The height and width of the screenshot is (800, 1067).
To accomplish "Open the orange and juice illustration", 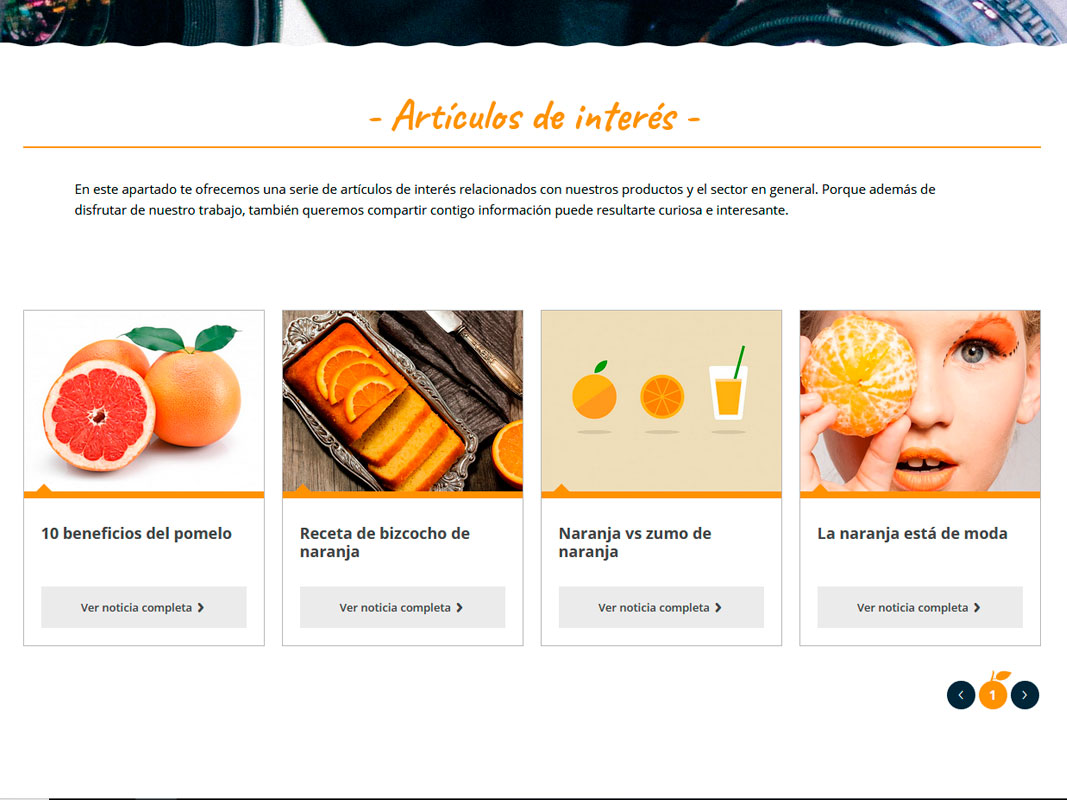I will [661, 401].
